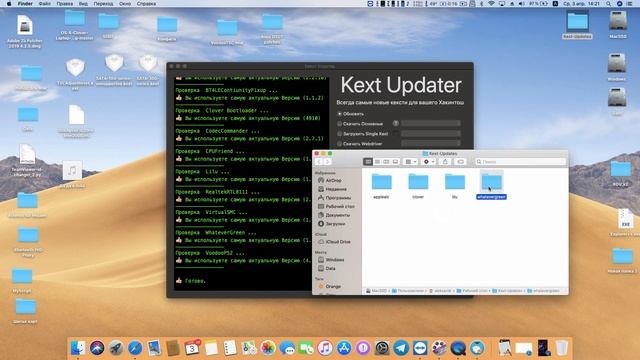This screenshot has width=640, height=360.
Task: Open the Переход menu
Action: tap(103, 4)
